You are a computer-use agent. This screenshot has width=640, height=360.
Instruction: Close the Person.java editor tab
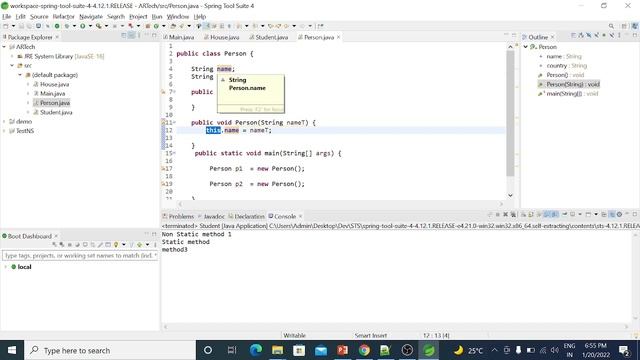tap(338, 37)
